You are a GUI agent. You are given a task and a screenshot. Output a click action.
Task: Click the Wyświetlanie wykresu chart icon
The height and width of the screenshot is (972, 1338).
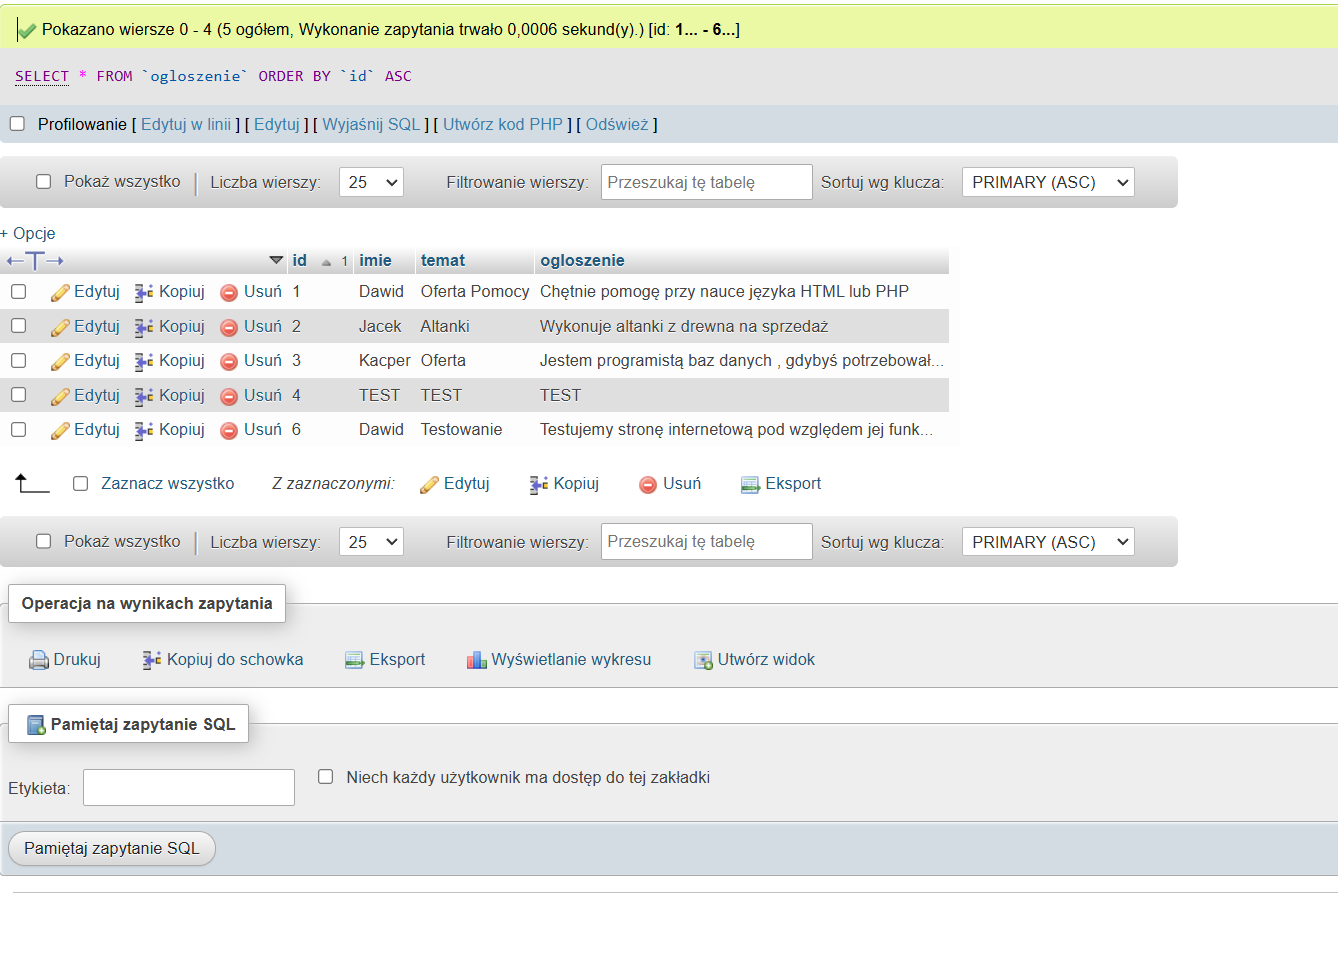(477, 660)
